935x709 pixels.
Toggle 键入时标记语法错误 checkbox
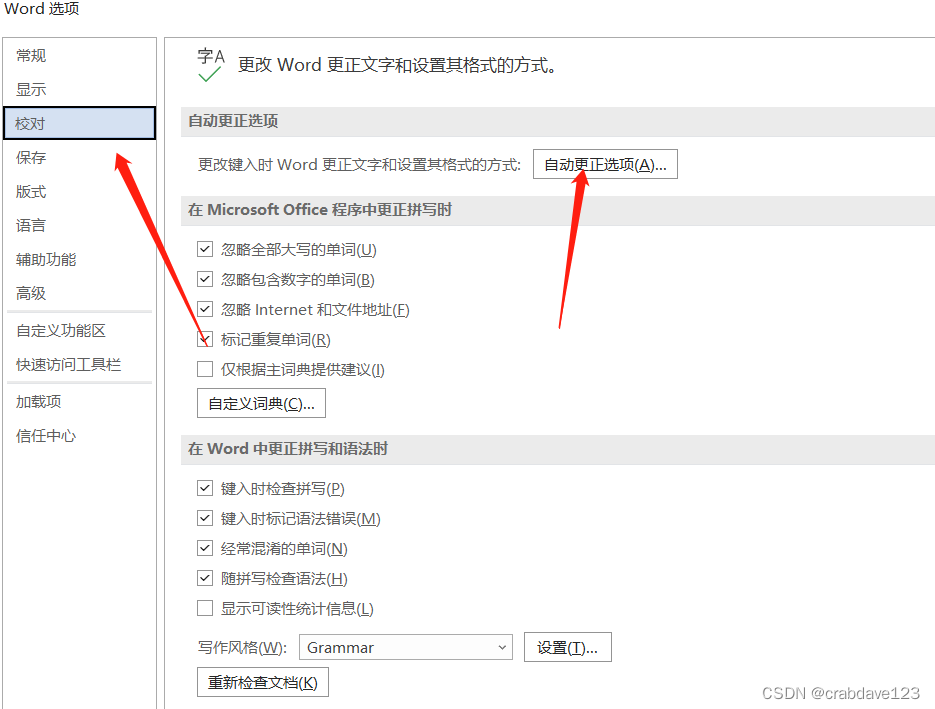click(205, 518)
